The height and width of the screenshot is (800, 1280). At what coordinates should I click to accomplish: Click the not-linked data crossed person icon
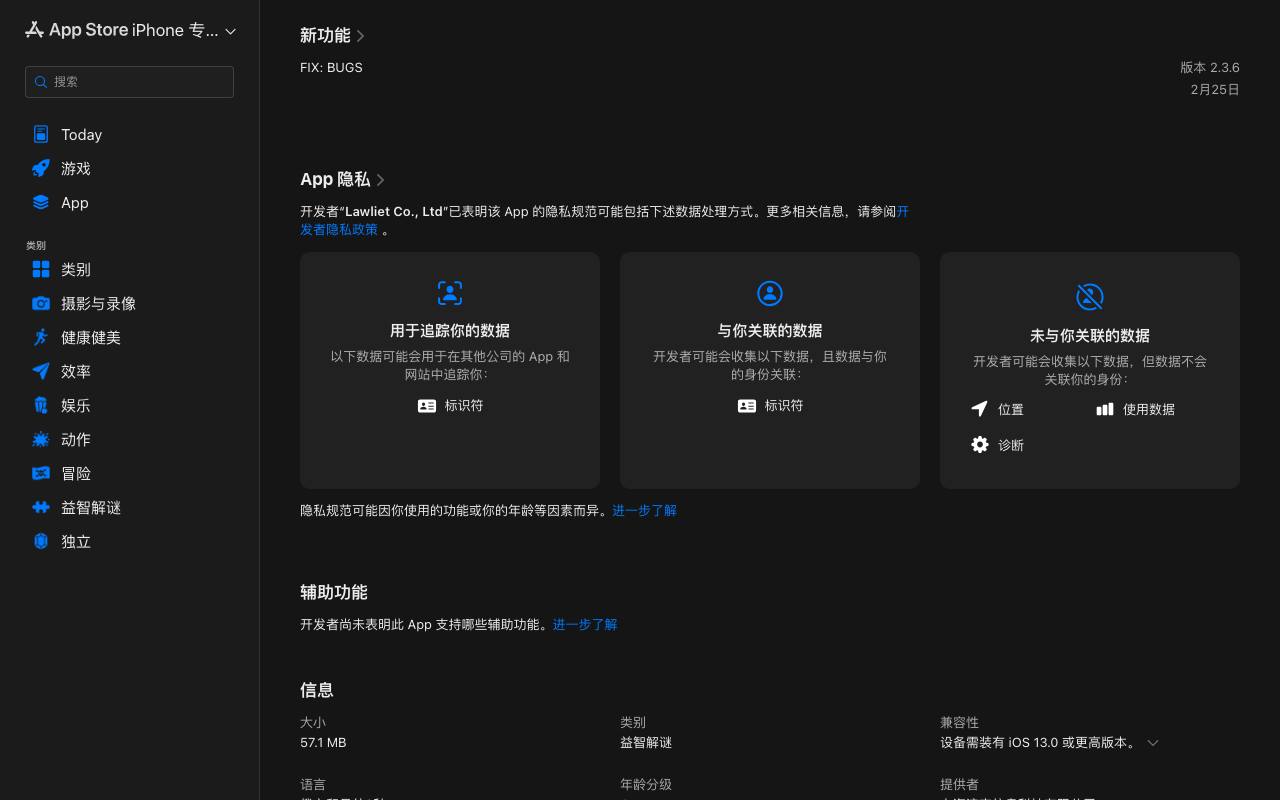tap(1090, 296)
